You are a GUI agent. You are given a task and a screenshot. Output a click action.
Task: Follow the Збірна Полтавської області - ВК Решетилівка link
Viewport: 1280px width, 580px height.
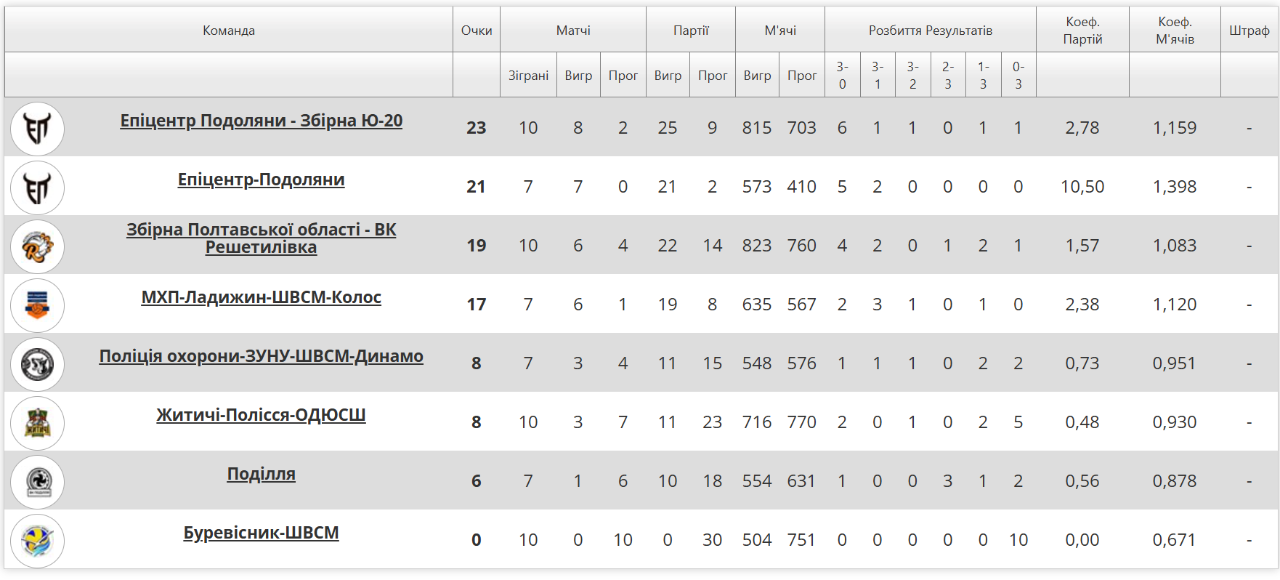pos(261,238)
